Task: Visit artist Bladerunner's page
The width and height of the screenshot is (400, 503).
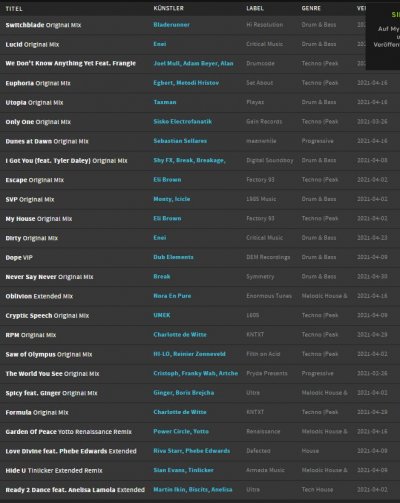Action: (x=171, y=25)
